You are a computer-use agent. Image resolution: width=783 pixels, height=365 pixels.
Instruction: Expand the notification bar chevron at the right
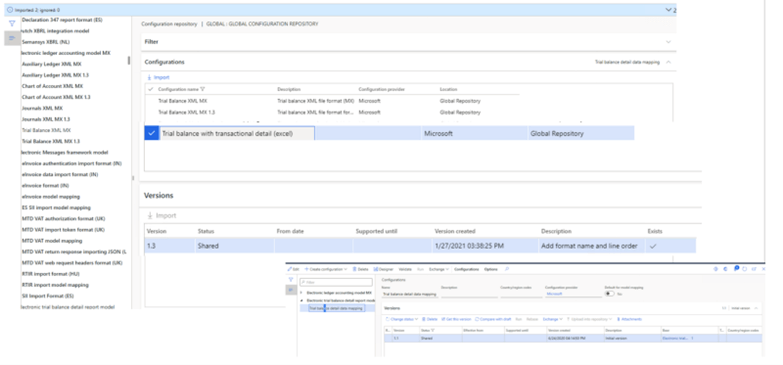point(669,9)
